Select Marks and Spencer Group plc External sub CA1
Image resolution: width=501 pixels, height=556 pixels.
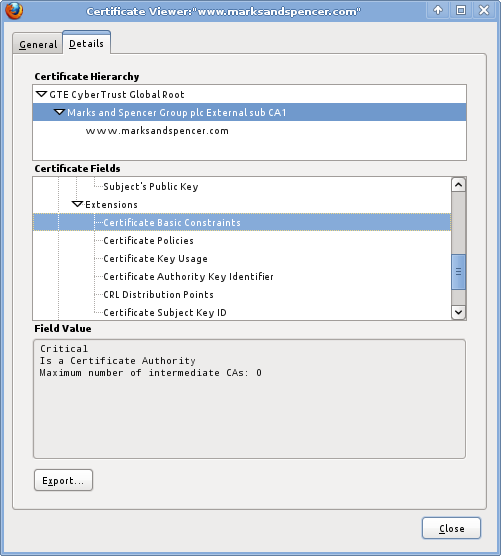(249, 112)
